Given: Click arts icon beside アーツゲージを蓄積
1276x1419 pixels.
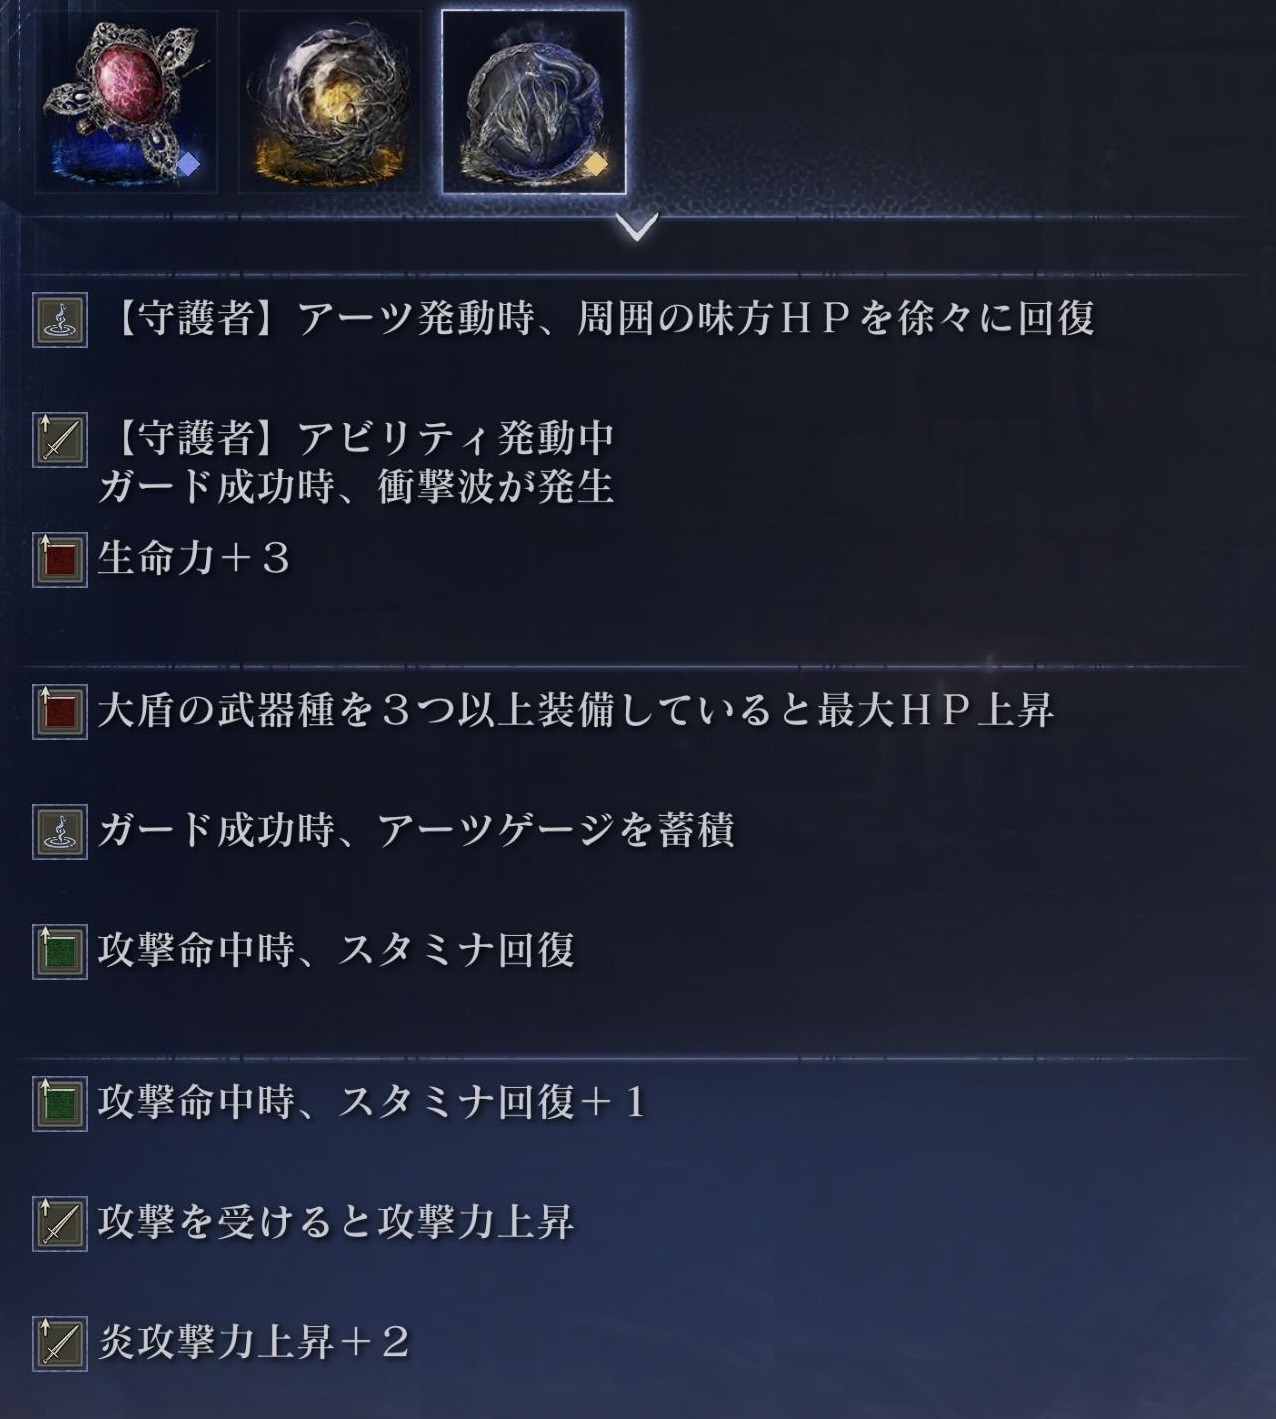Looking at the screenshot, I should [60, 832].
